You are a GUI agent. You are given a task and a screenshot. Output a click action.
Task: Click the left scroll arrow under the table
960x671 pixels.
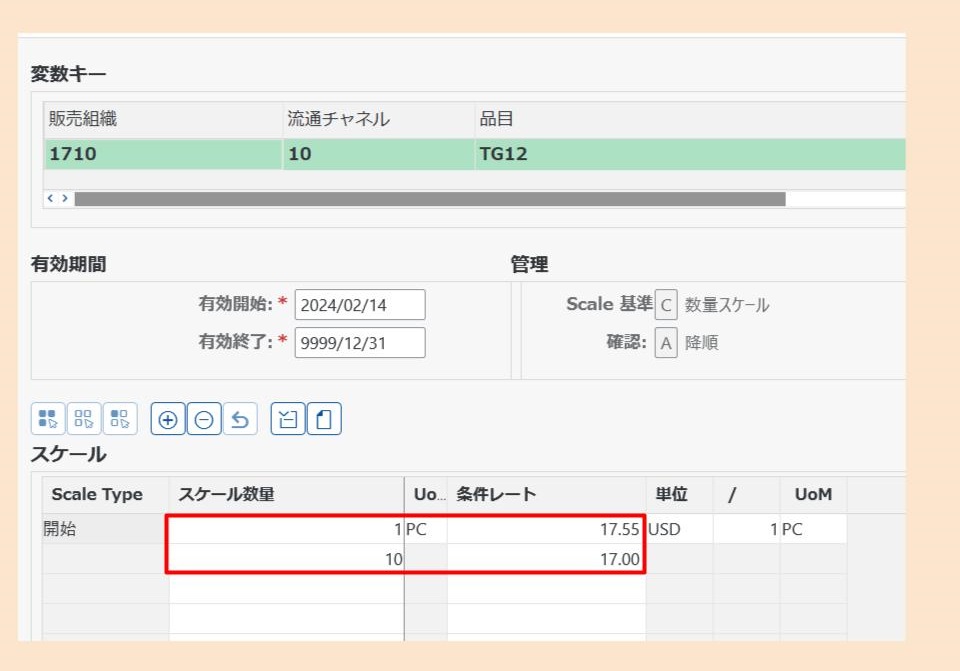(52, 198)
